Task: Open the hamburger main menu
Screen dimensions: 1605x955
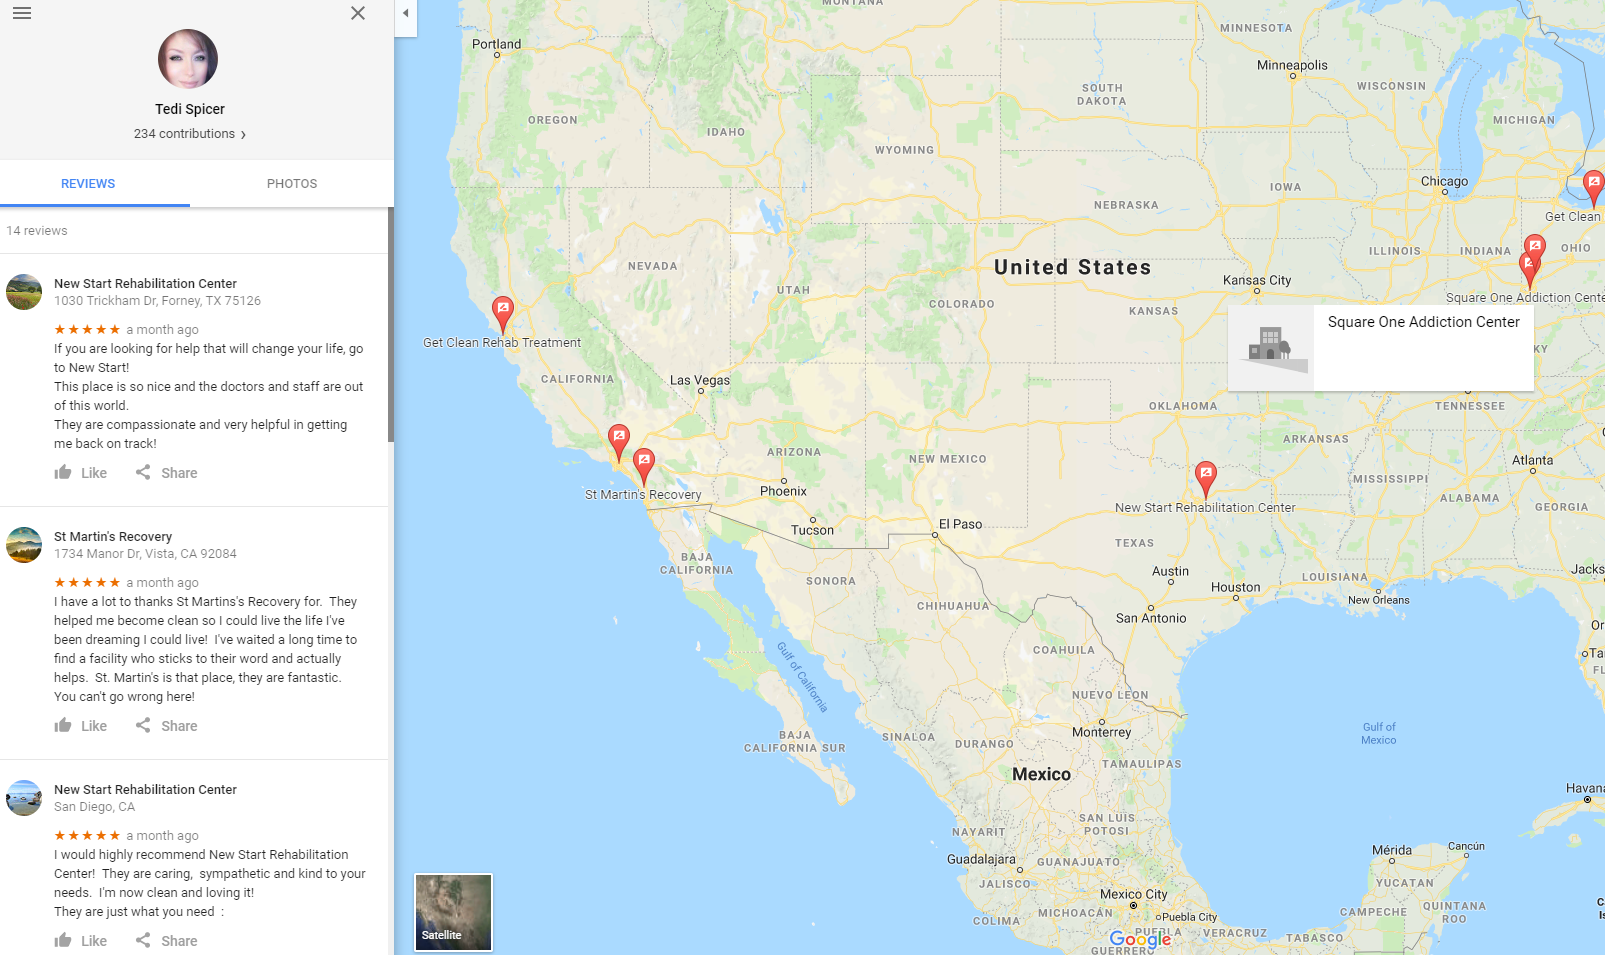Action: pyautogui.click(x=22, y=13)
